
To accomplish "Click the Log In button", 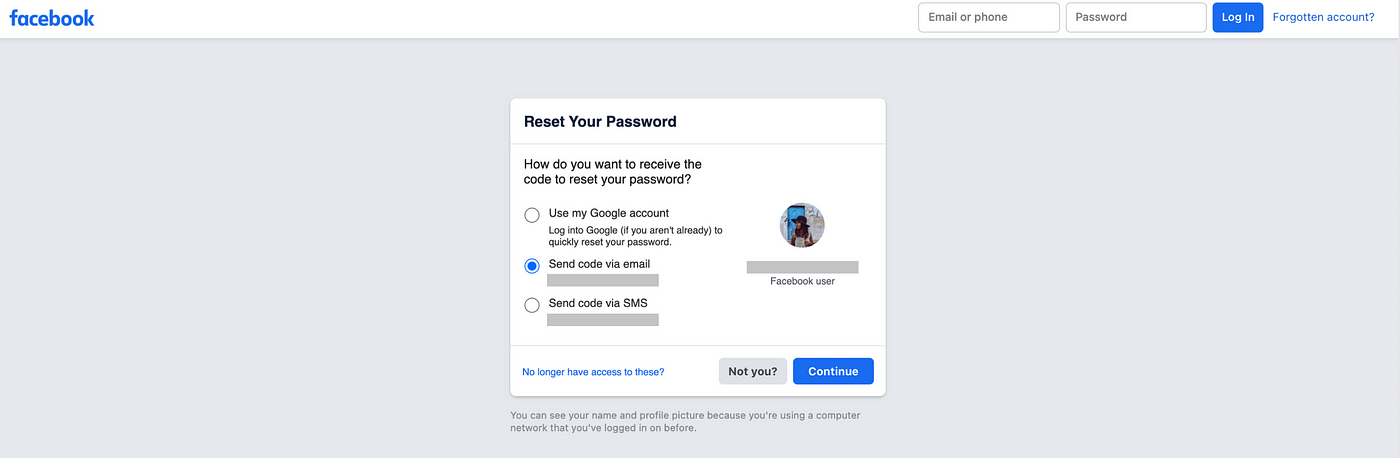I will [x=1238, y=17].
